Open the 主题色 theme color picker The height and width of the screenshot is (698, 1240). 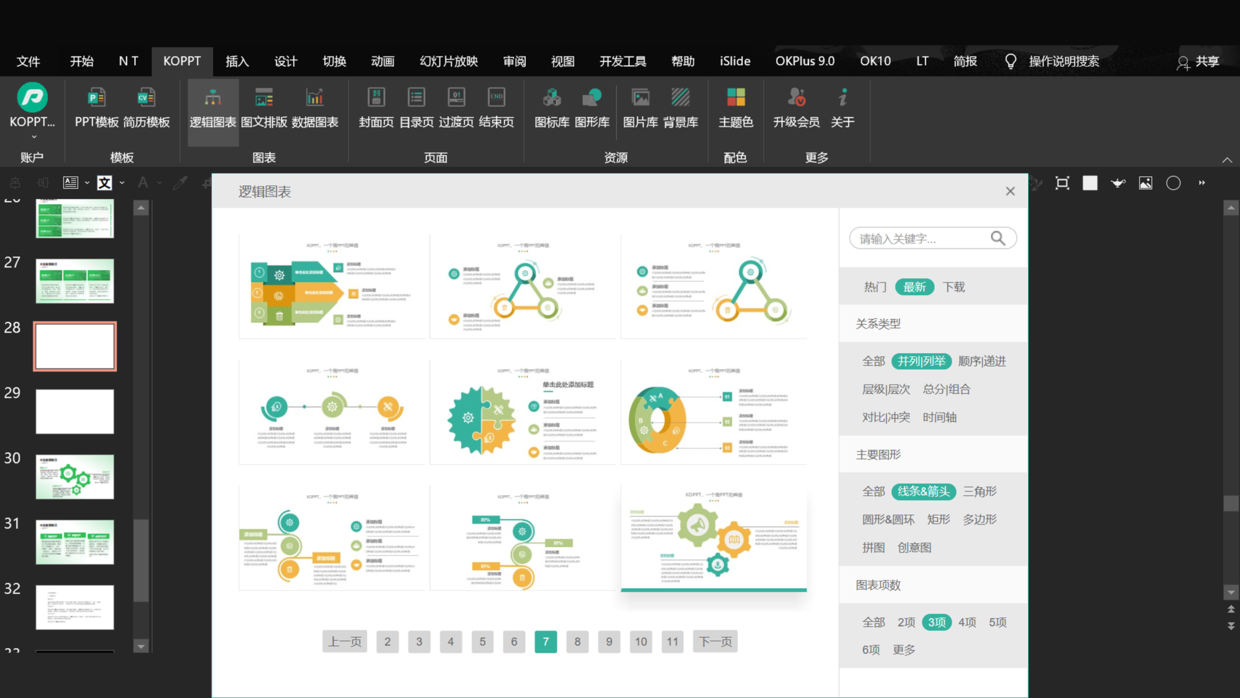735,107
